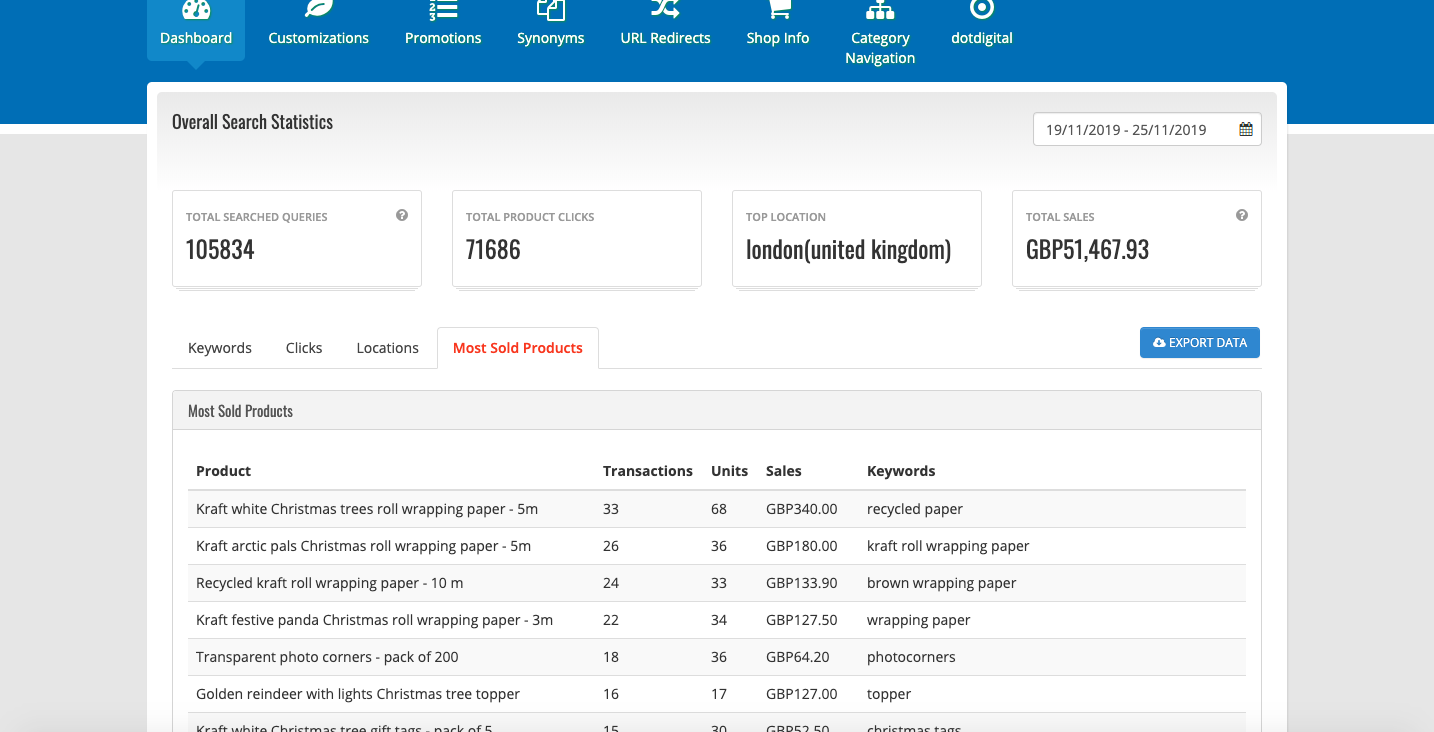Click the Overall Search Statistics heading
This screenshot has height=732, width=1434.
point(252,122)
